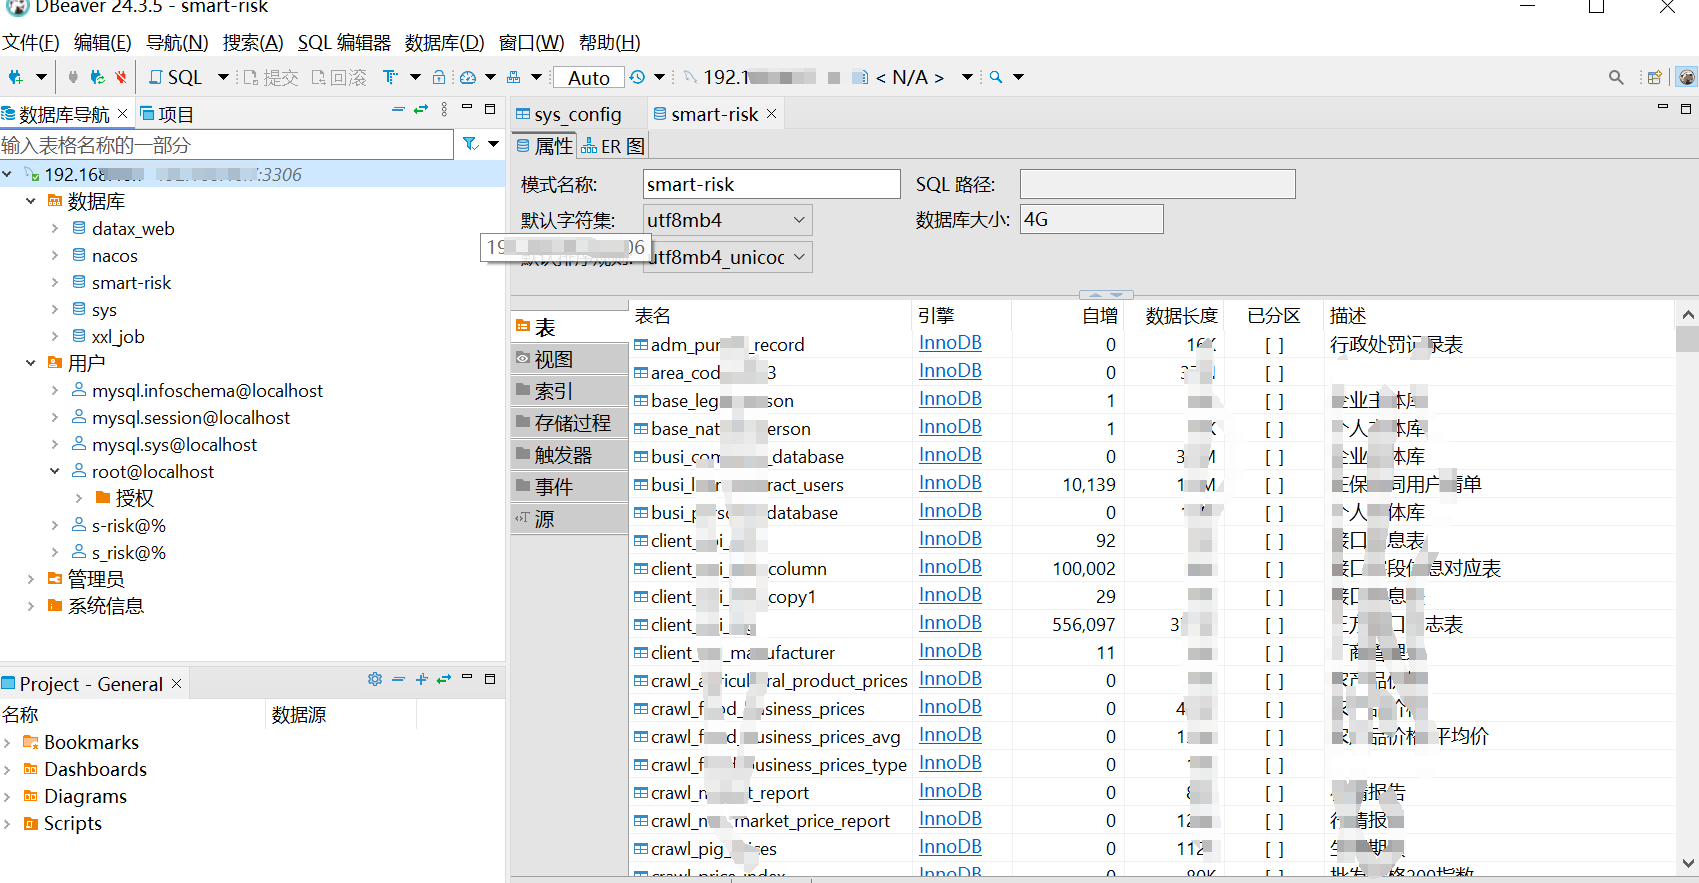Click the transaction mode icon
This screenshot has height=883, width=1699.
pos(390,77)
